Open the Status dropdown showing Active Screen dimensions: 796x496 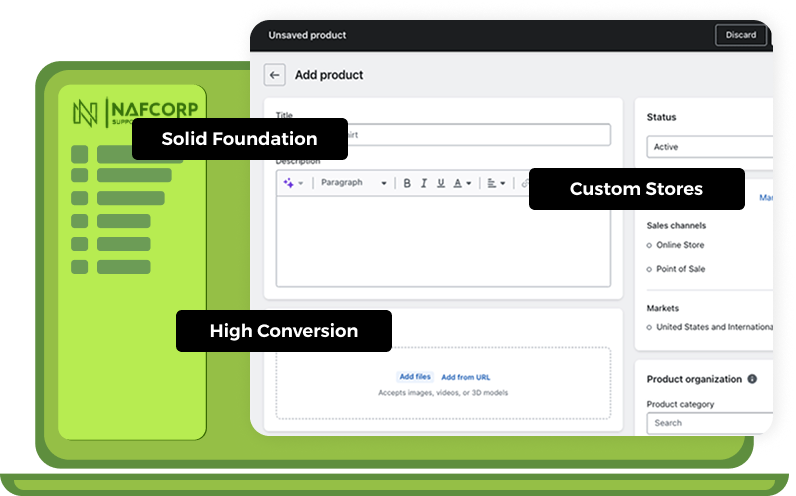[710, 147]
